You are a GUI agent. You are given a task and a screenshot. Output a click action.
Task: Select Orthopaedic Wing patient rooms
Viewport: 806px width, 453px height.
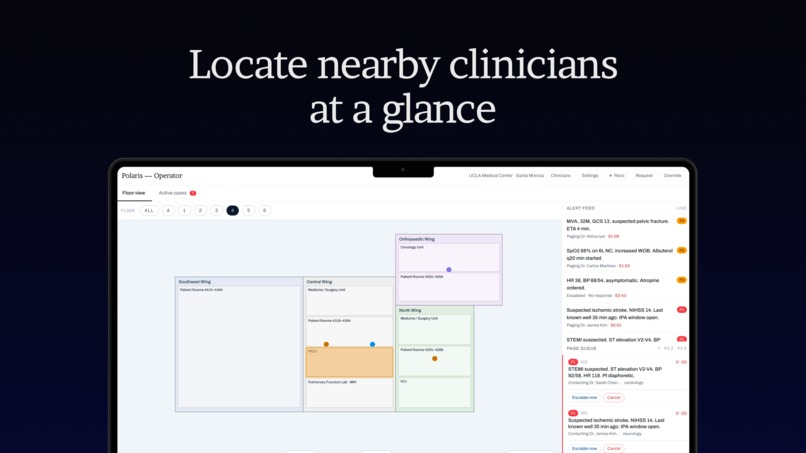449,287
